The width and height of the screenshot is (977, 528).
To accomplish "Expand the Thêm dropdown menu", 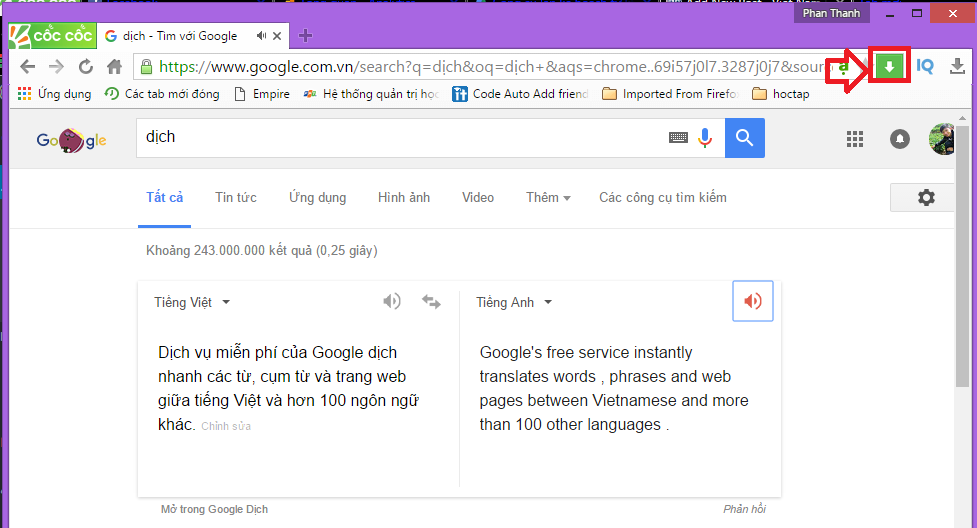I will pos(548,198).
